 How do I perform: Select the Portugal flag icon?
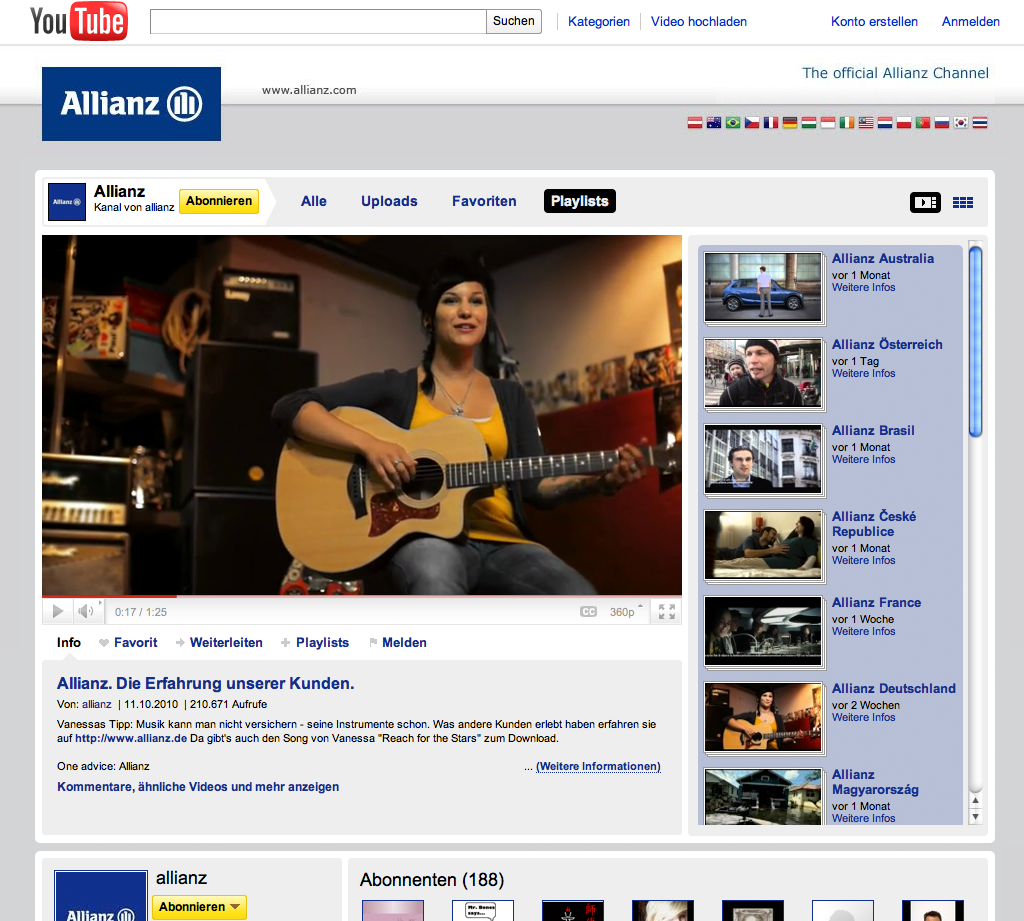coord(923,123)
